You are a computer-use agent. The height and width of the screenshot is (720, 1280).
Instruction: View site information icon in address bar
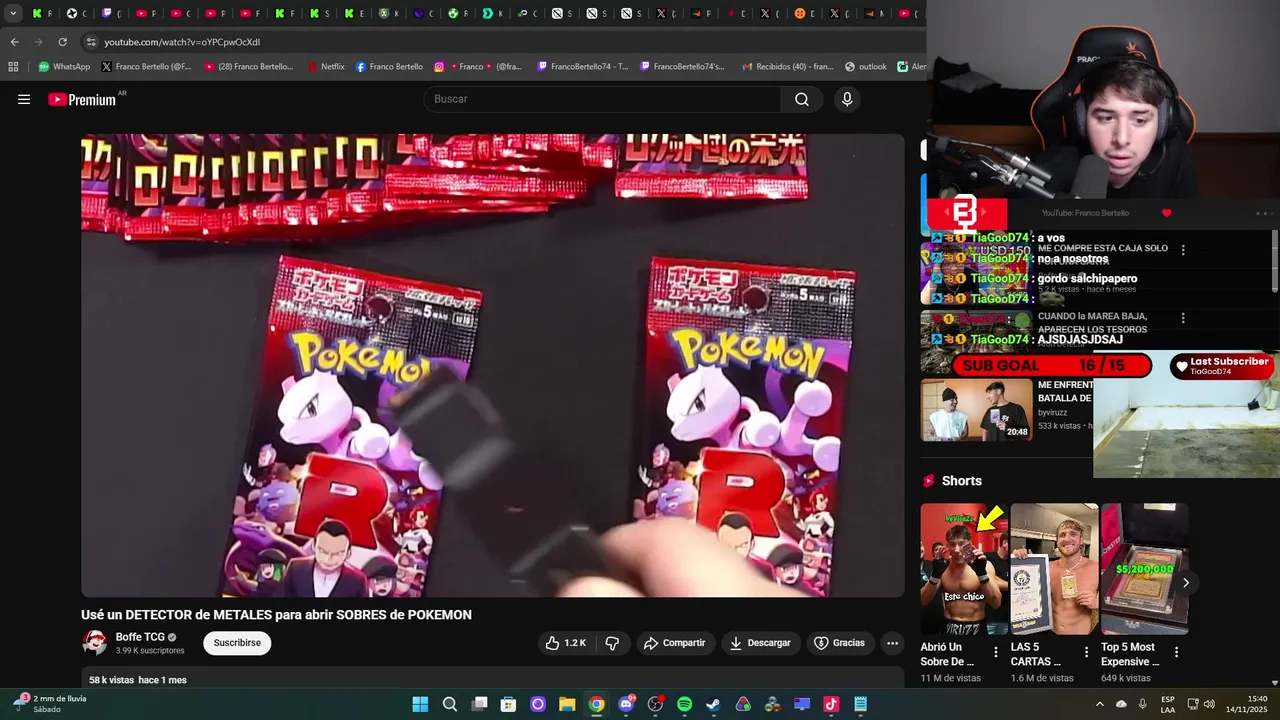[x=91, y=42]
